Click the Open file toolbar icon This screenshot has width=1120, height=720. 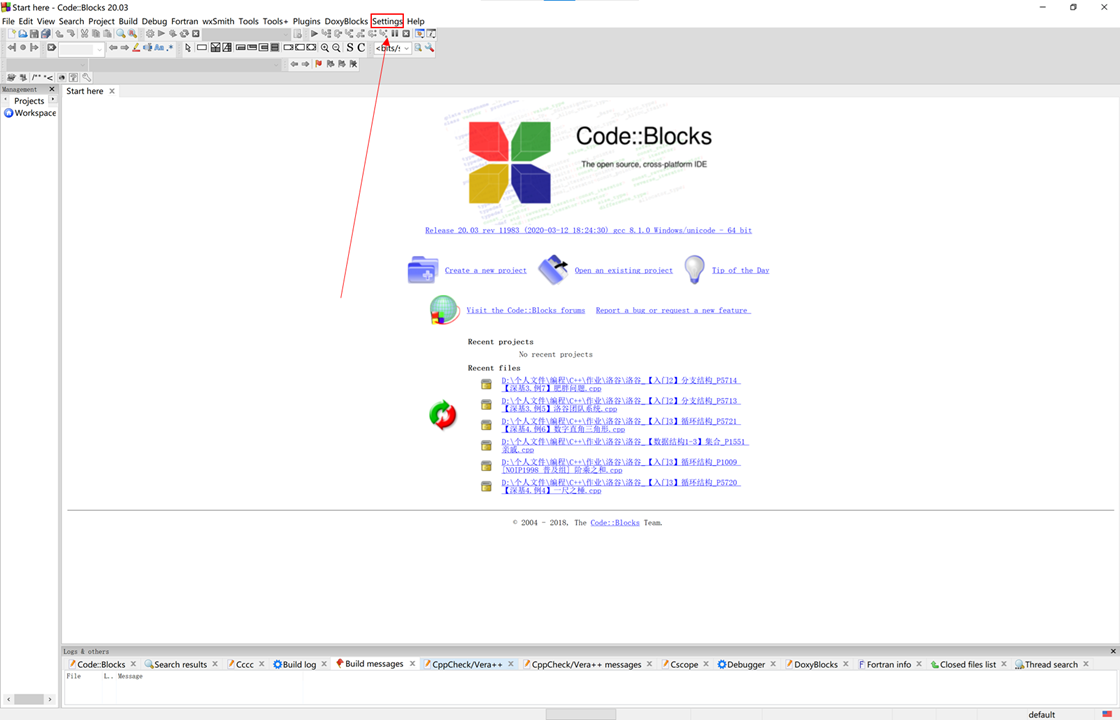[x=23, y=34]
